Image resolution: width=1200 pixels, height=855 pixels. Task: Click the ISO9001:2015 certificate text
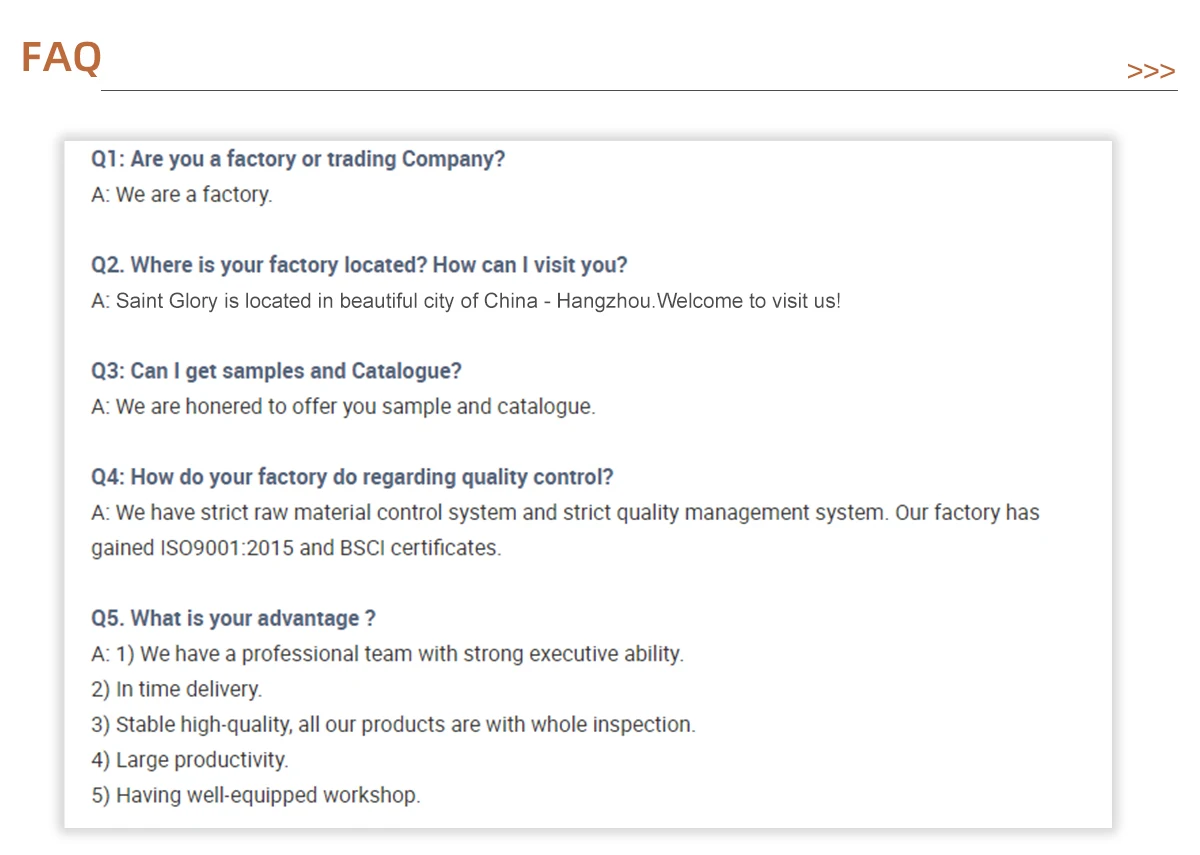226,548
